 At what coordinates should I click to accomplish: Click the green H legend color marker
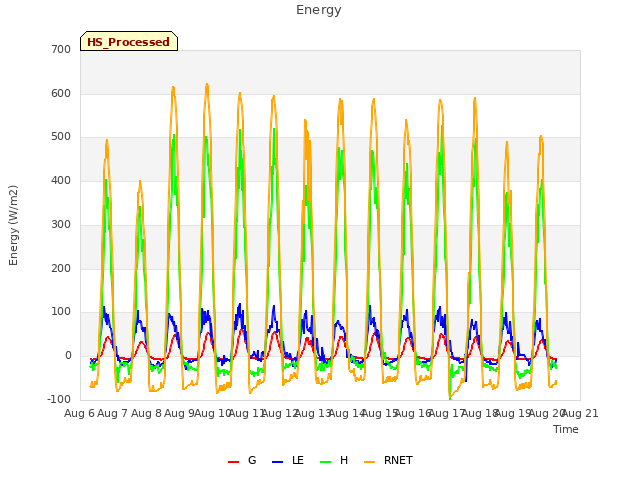tap(325, 462)
